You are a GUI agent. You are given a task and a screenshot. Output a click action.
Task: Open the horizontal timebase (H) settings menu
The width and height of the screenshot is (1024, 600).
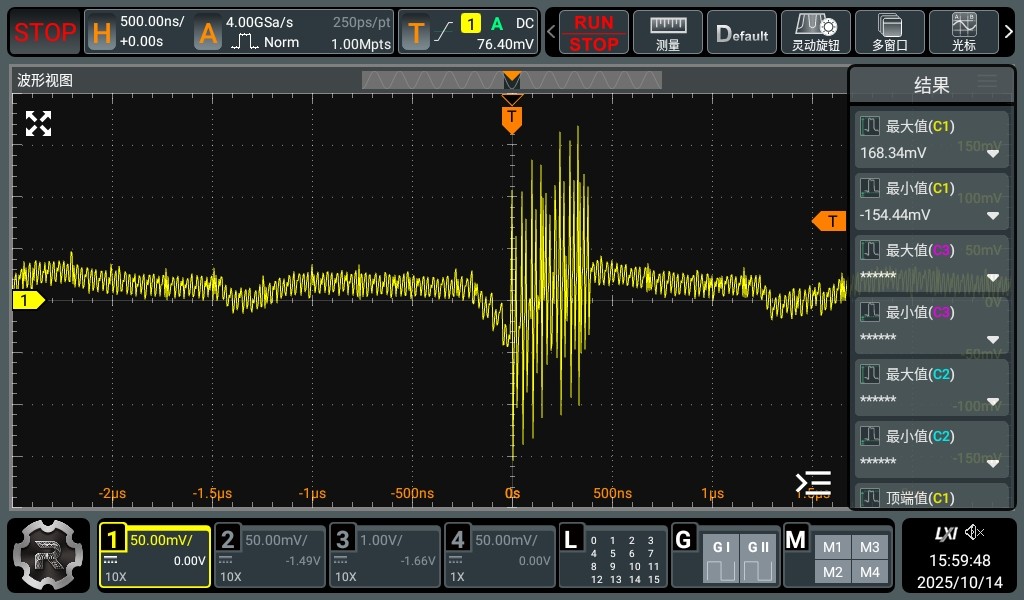140,32
